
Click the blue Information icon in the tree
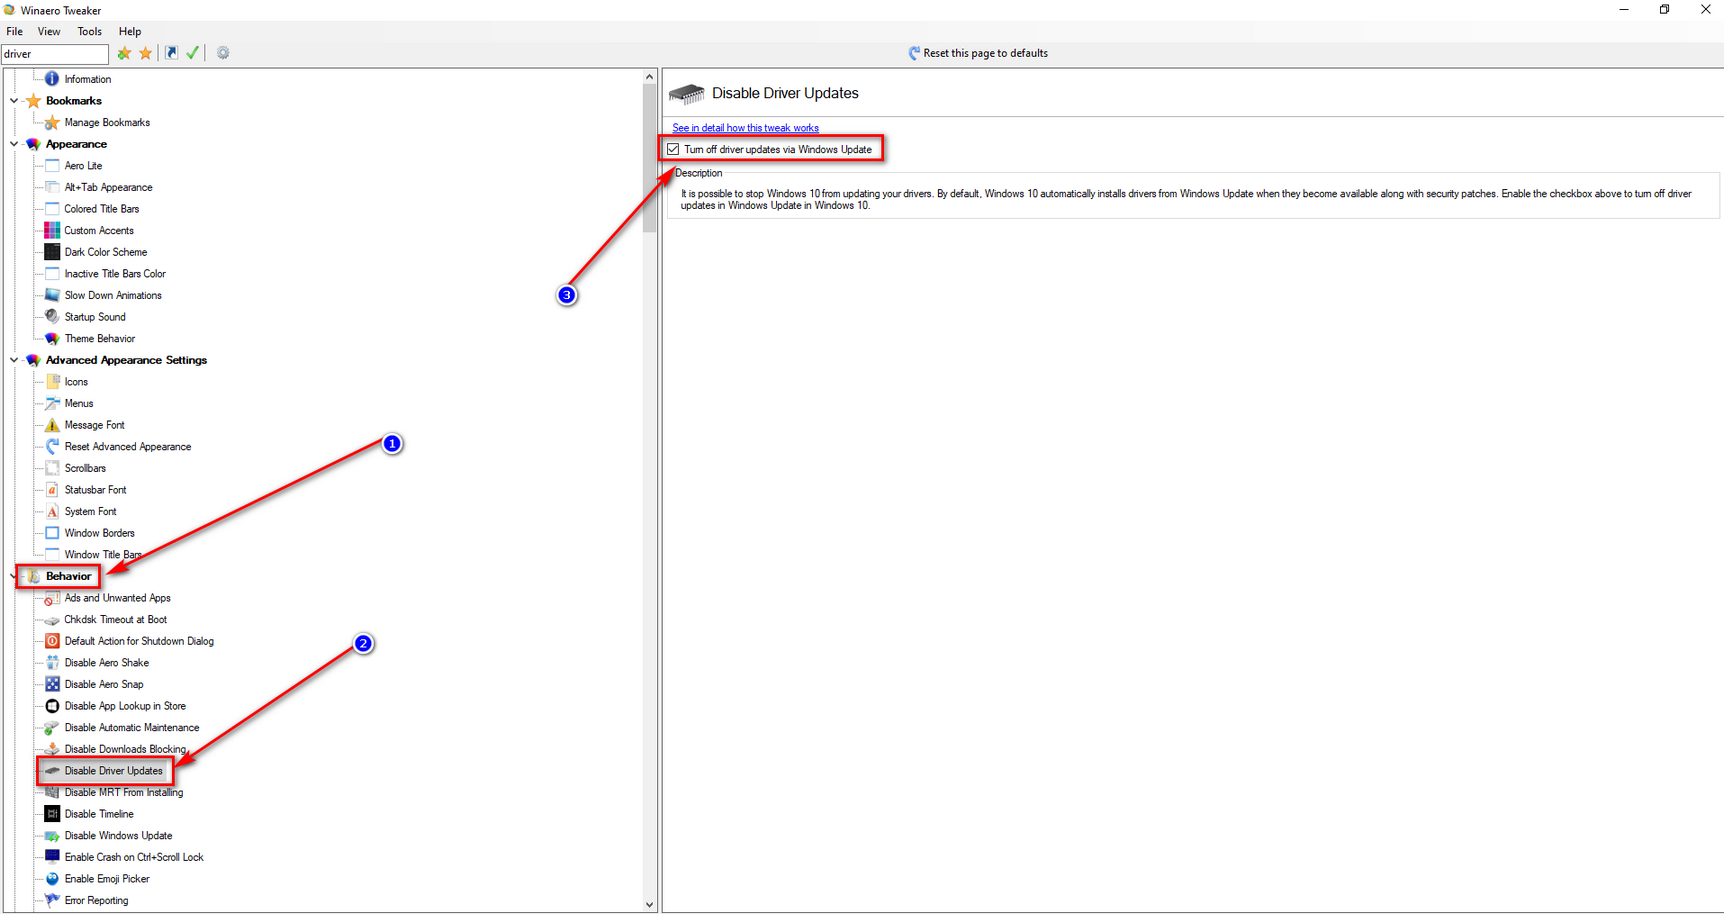point(52,79)
